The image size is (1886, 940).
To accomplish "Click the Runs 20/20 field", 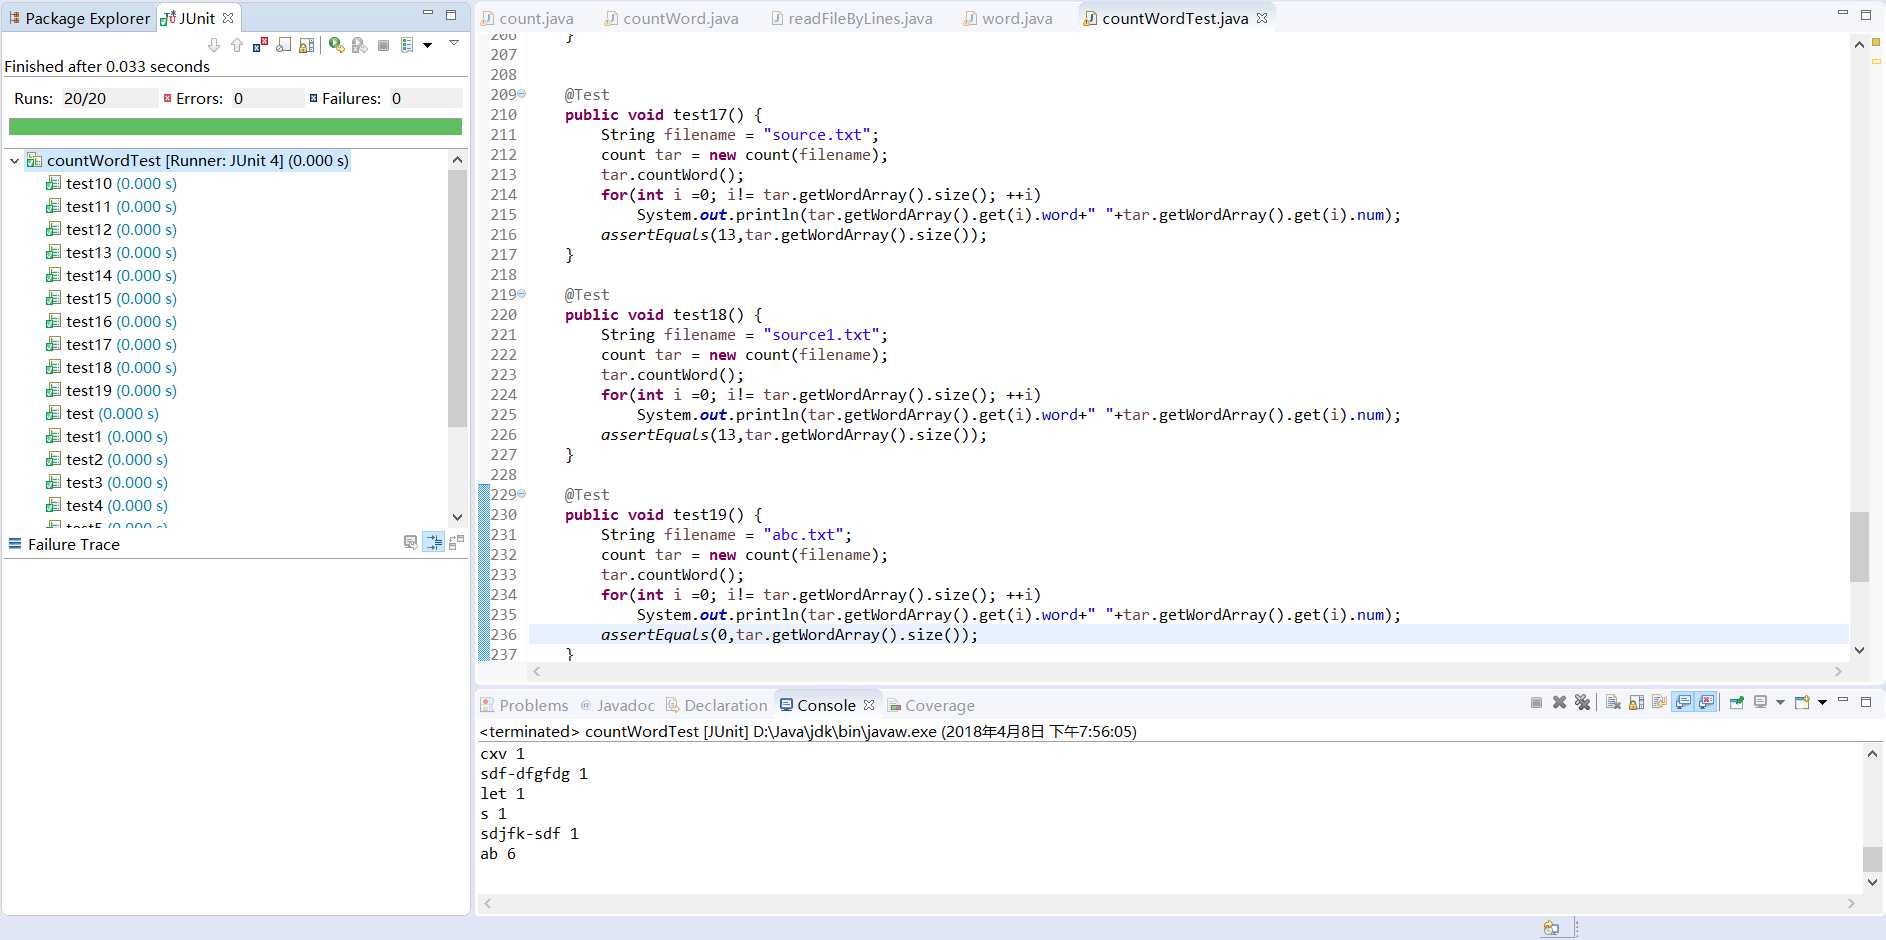I will click(x=109, y=98).
